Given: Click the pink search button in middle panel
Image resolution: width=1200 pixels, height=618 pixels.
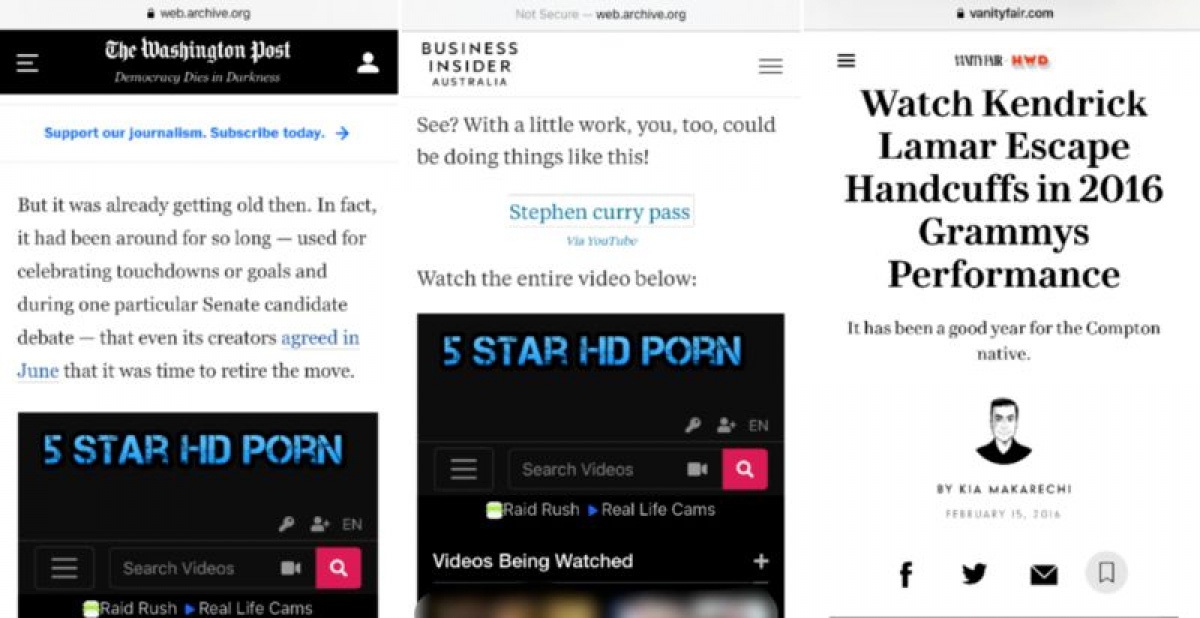Looking at the screenshot, I should coord(745,469).
